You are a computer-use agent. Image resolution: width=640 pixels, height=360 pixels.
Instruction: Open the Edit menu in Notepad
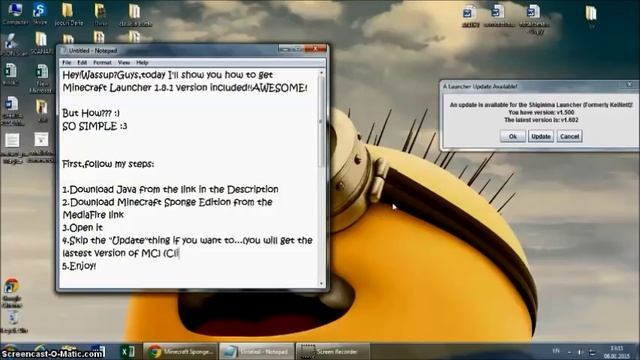point(82,62)
